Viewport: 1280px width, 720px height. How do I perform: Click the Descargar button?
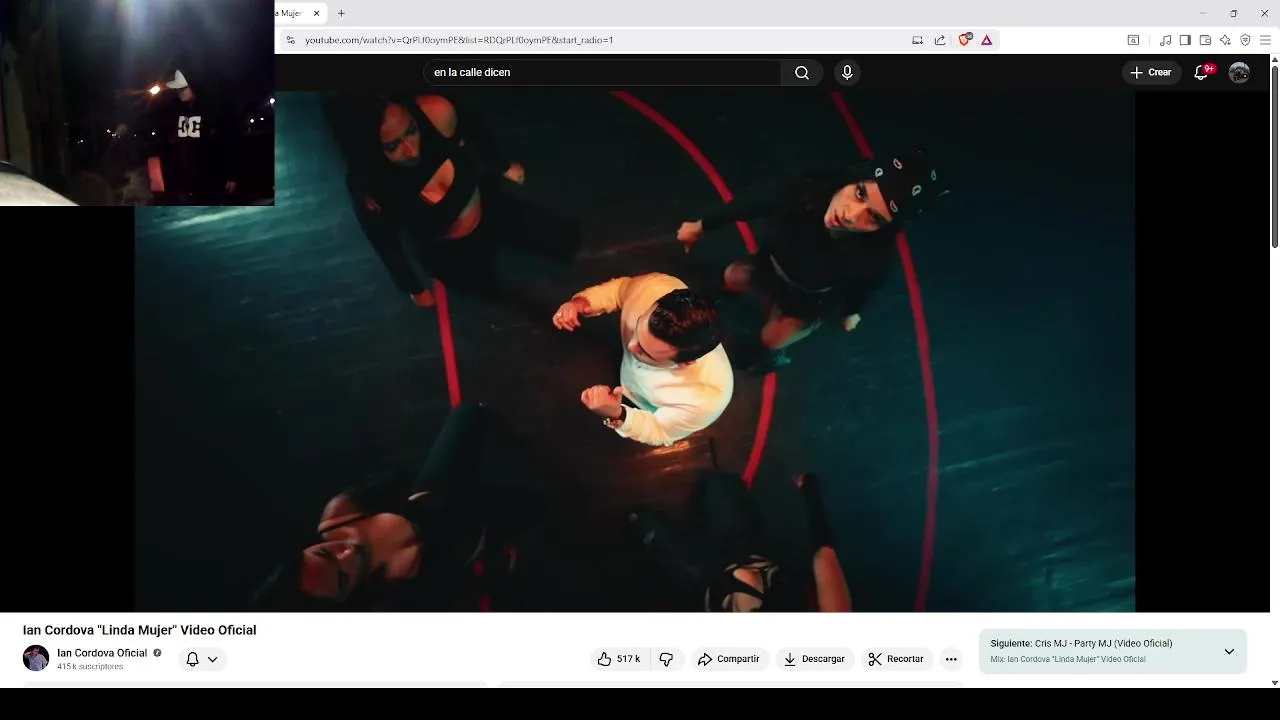coord(814,659)
